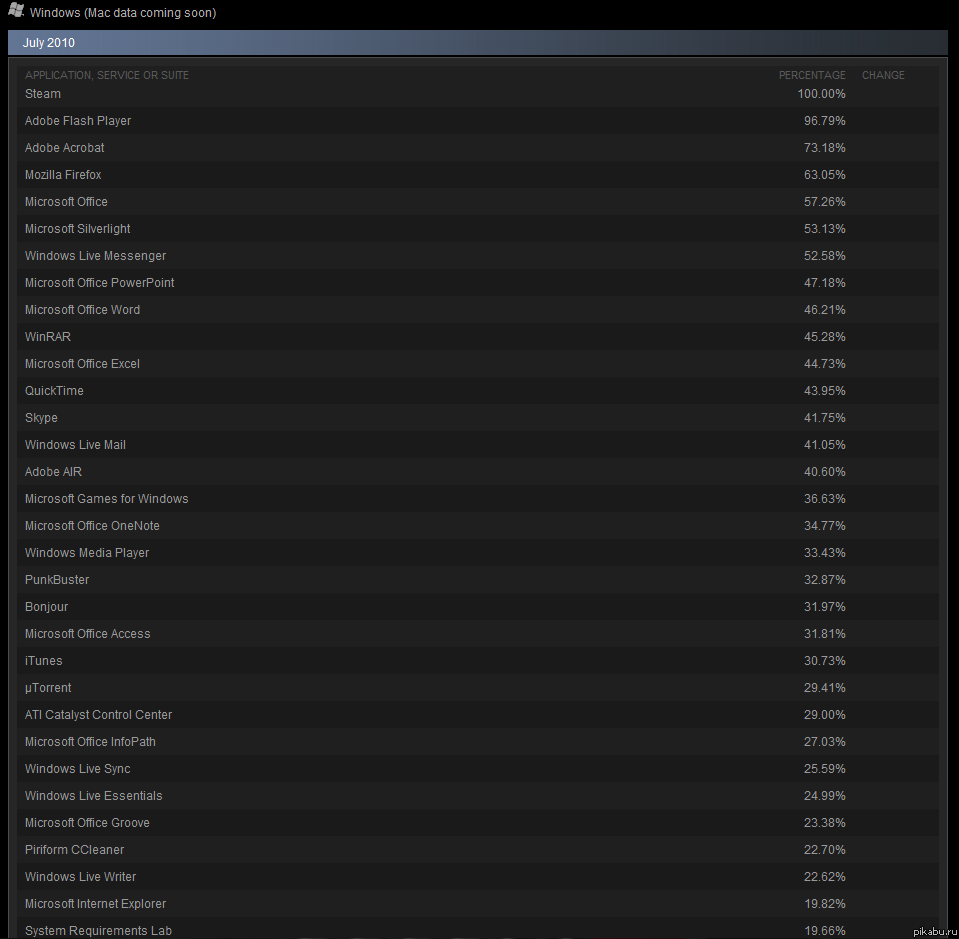
Task: Select the Adobe AIR row
Action: pos(478,471)
